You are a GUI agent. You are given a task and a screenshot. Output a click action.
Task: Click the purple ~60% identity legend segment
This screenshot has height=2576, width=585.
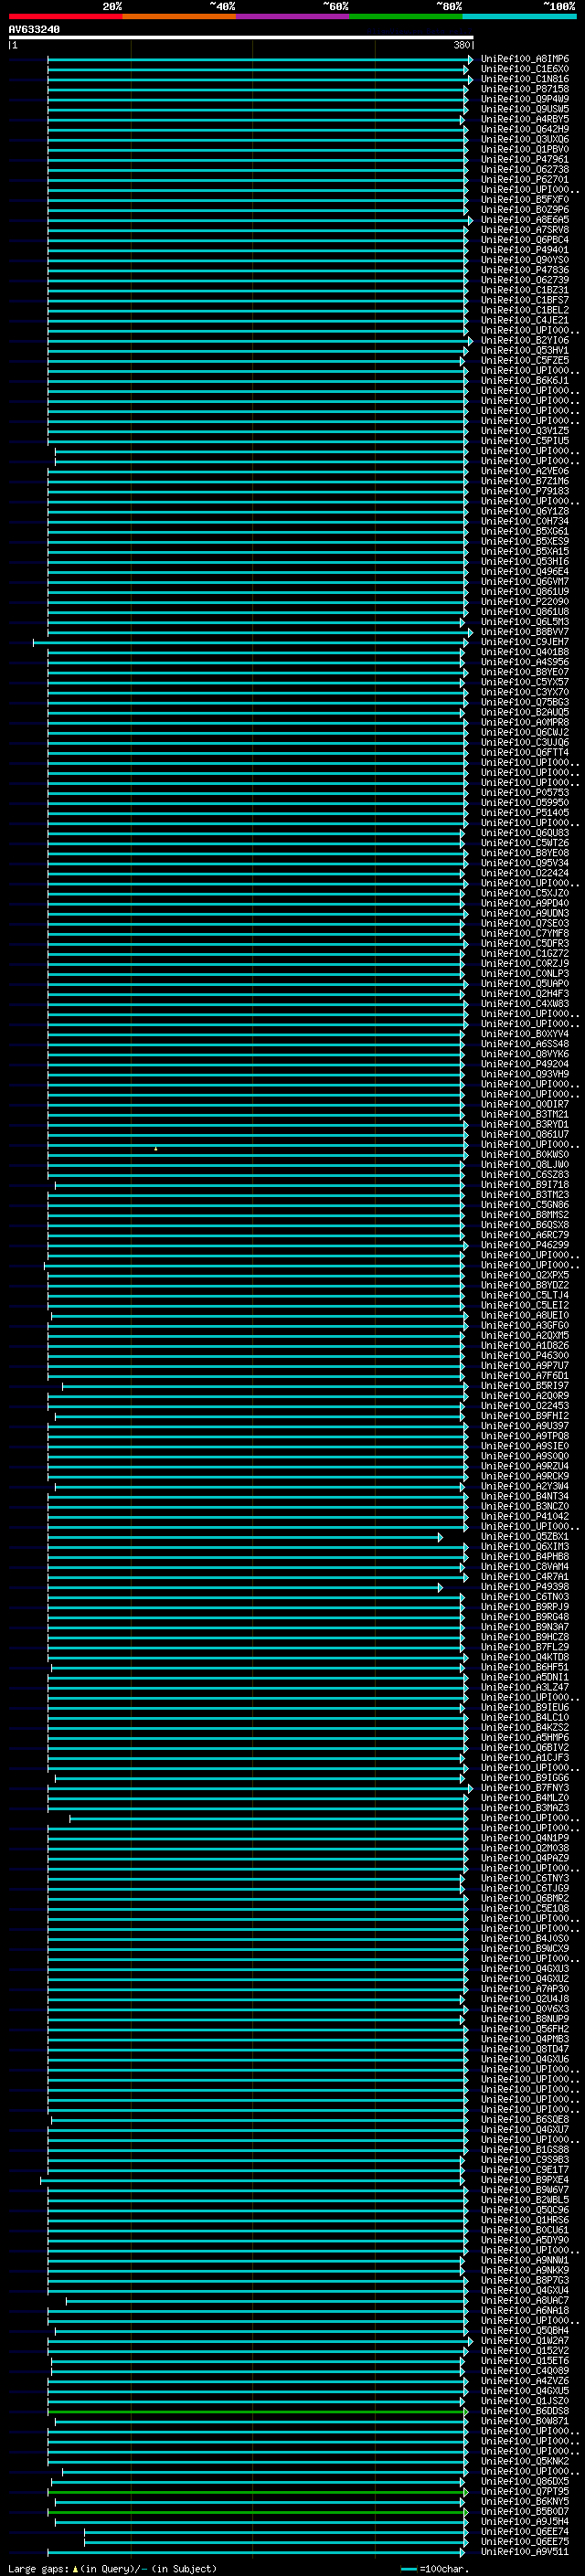click(293, 16)
